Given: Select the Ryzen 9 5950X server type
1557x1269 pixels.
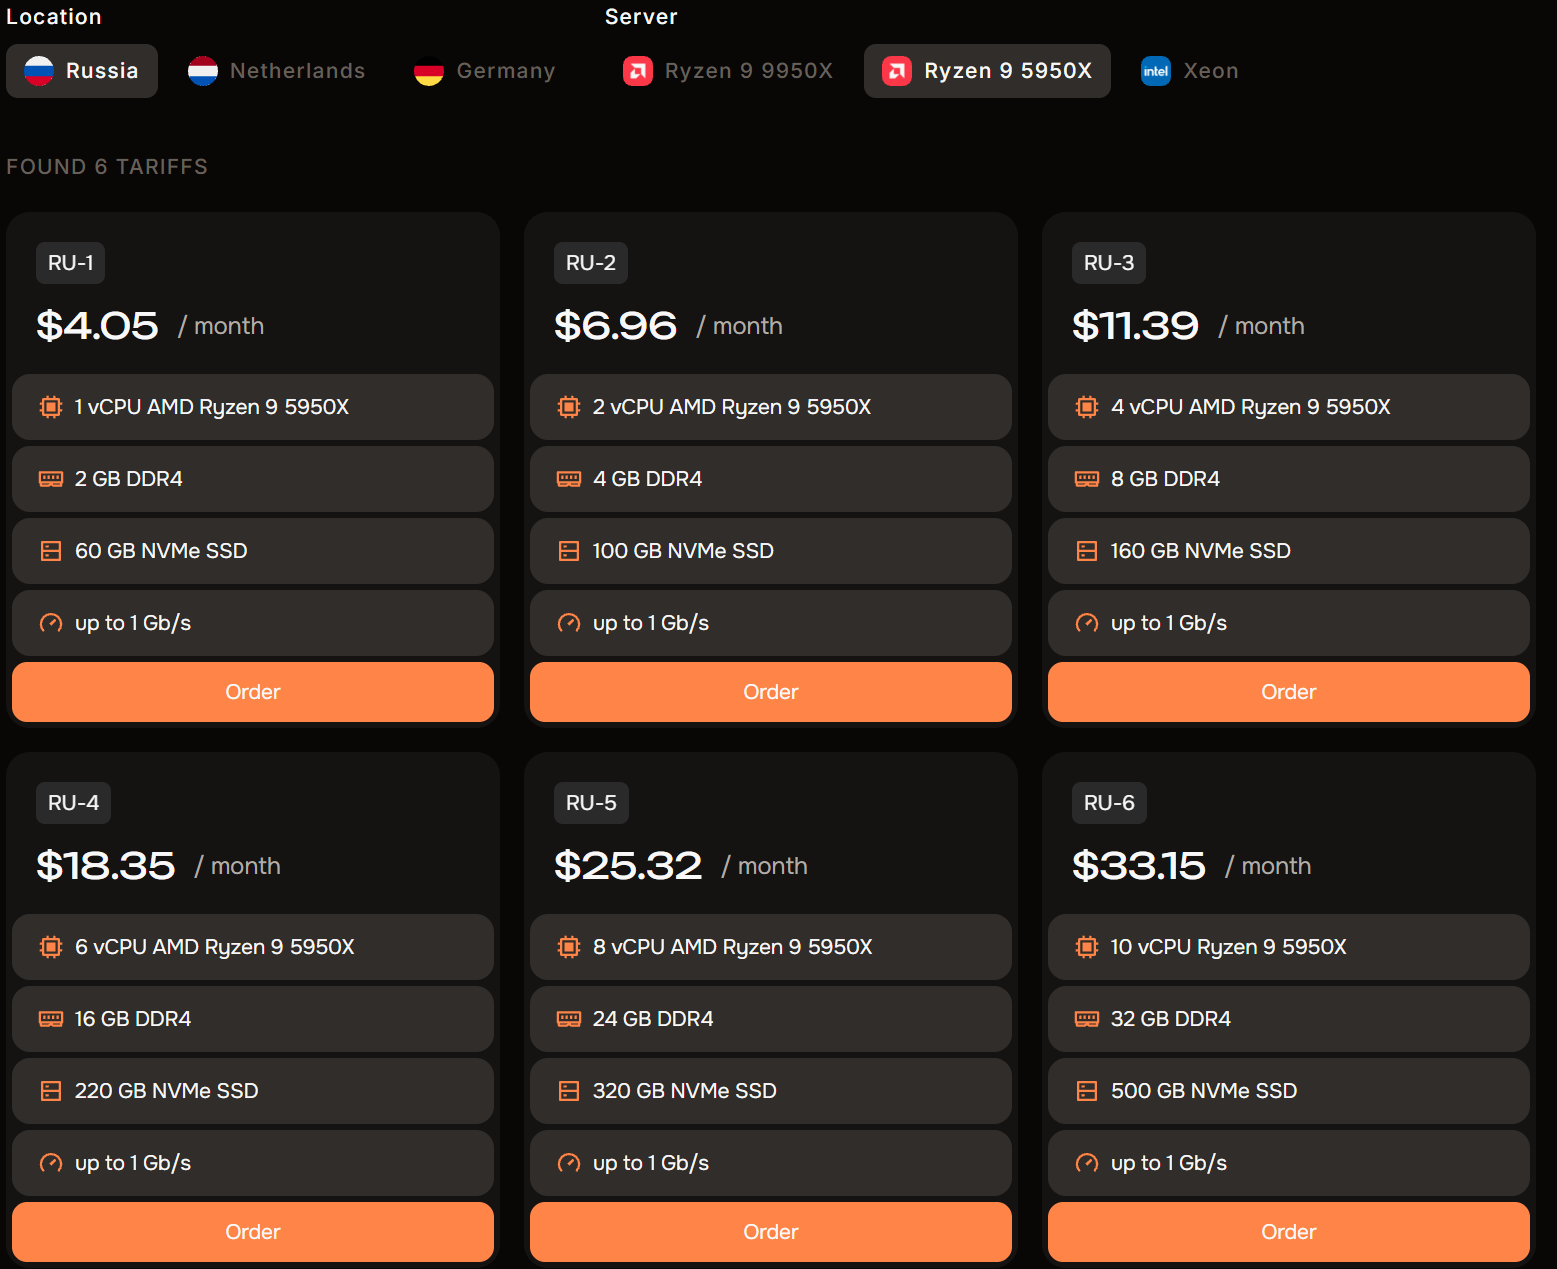Looking at the screenshot, I should (x=987, y=71).
